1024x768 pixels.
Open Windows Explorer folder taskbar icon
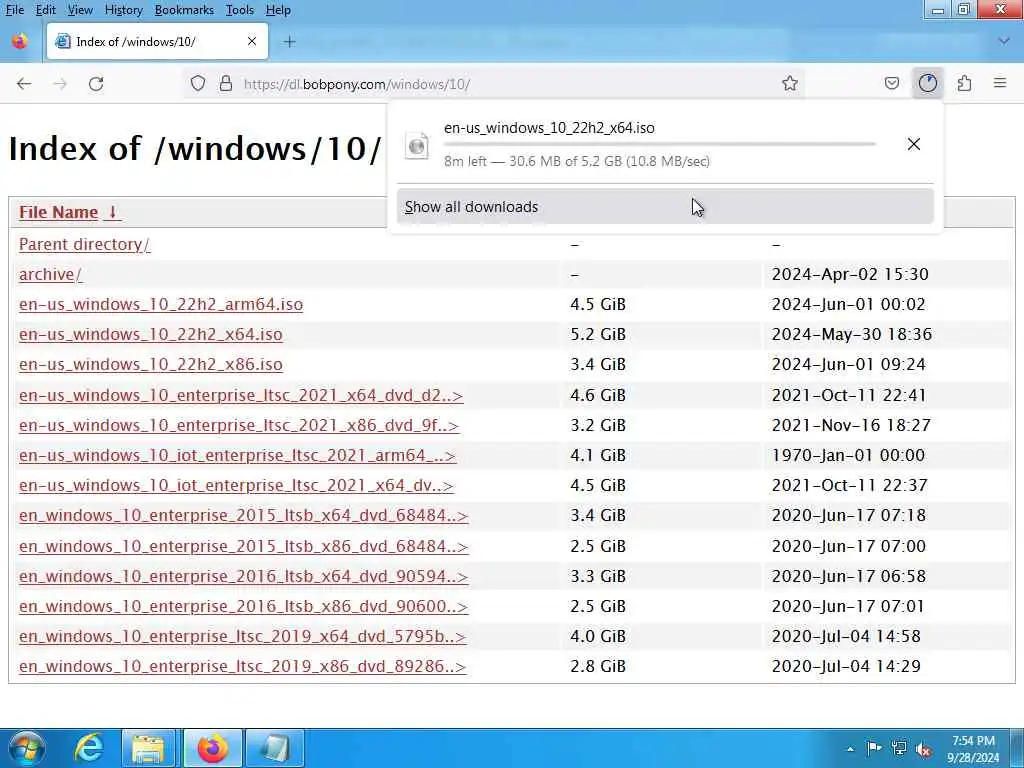point(148,748)
